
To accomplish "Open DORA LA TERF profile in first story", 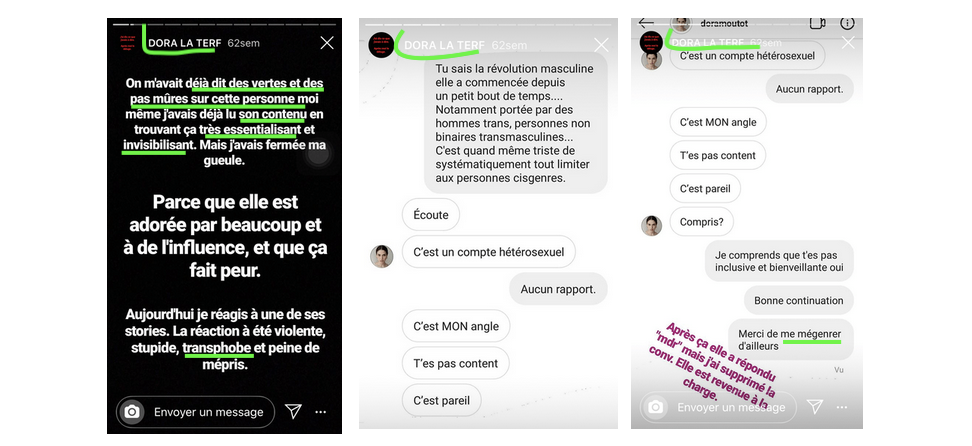I will [x=181, y=43].
